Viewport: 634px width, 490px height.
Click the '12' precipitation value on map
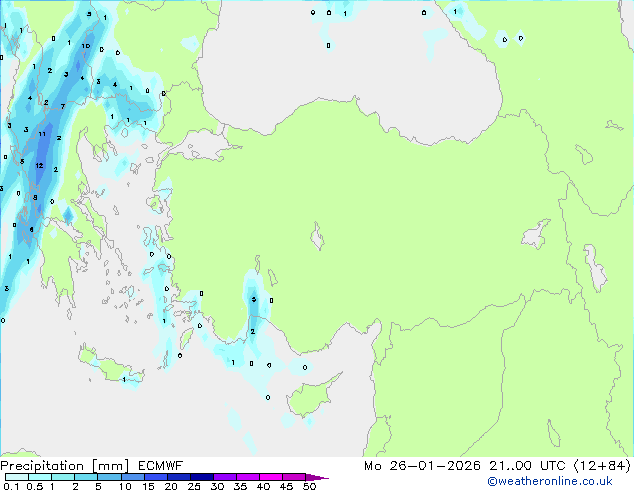tap(39, 165)
